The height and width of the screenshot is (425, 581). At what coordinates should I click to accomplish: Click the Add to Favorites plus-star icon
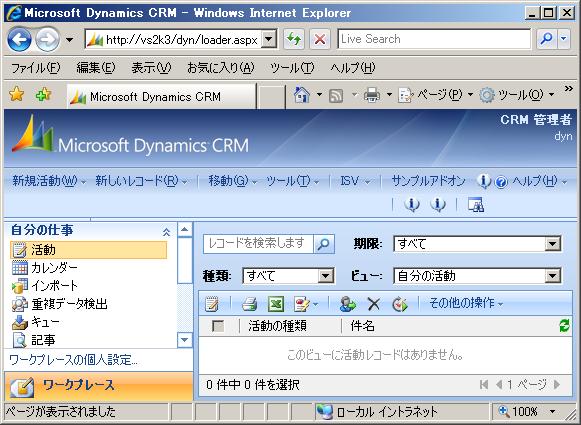coord(43,95)
